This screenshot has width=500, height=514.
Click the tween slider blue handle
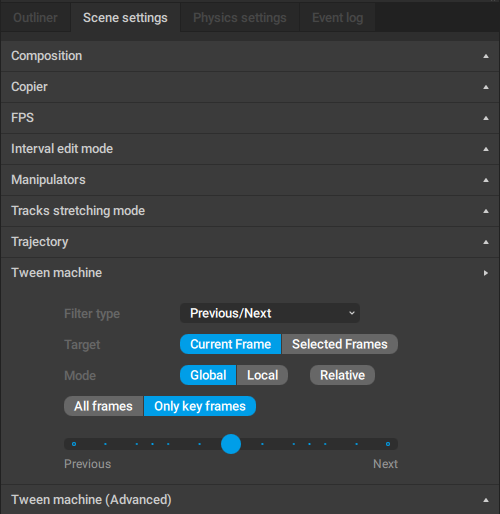click(x=231, y=444)
